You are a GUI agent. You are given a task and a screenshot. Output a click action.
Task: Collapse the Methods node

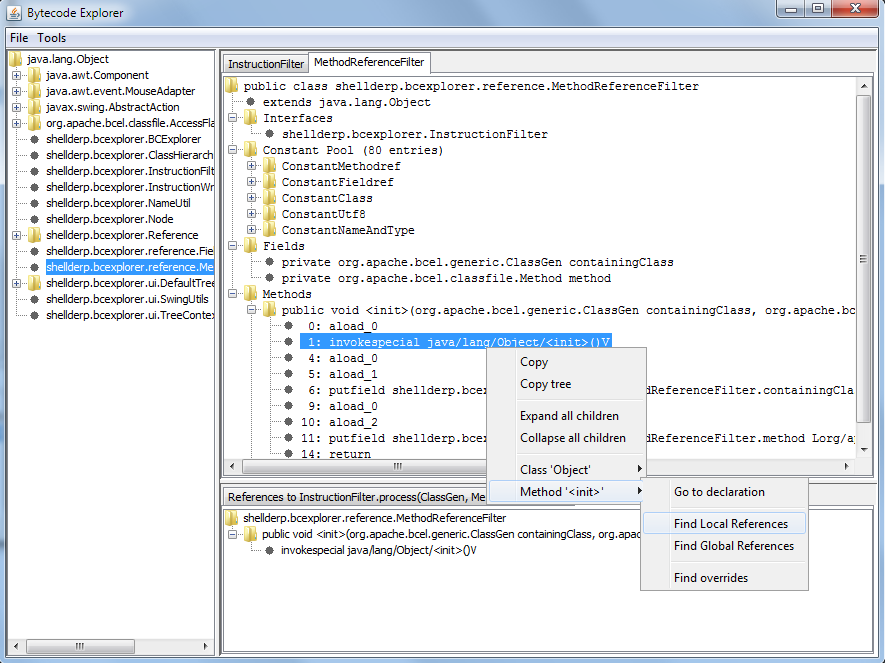pos(232,294)
